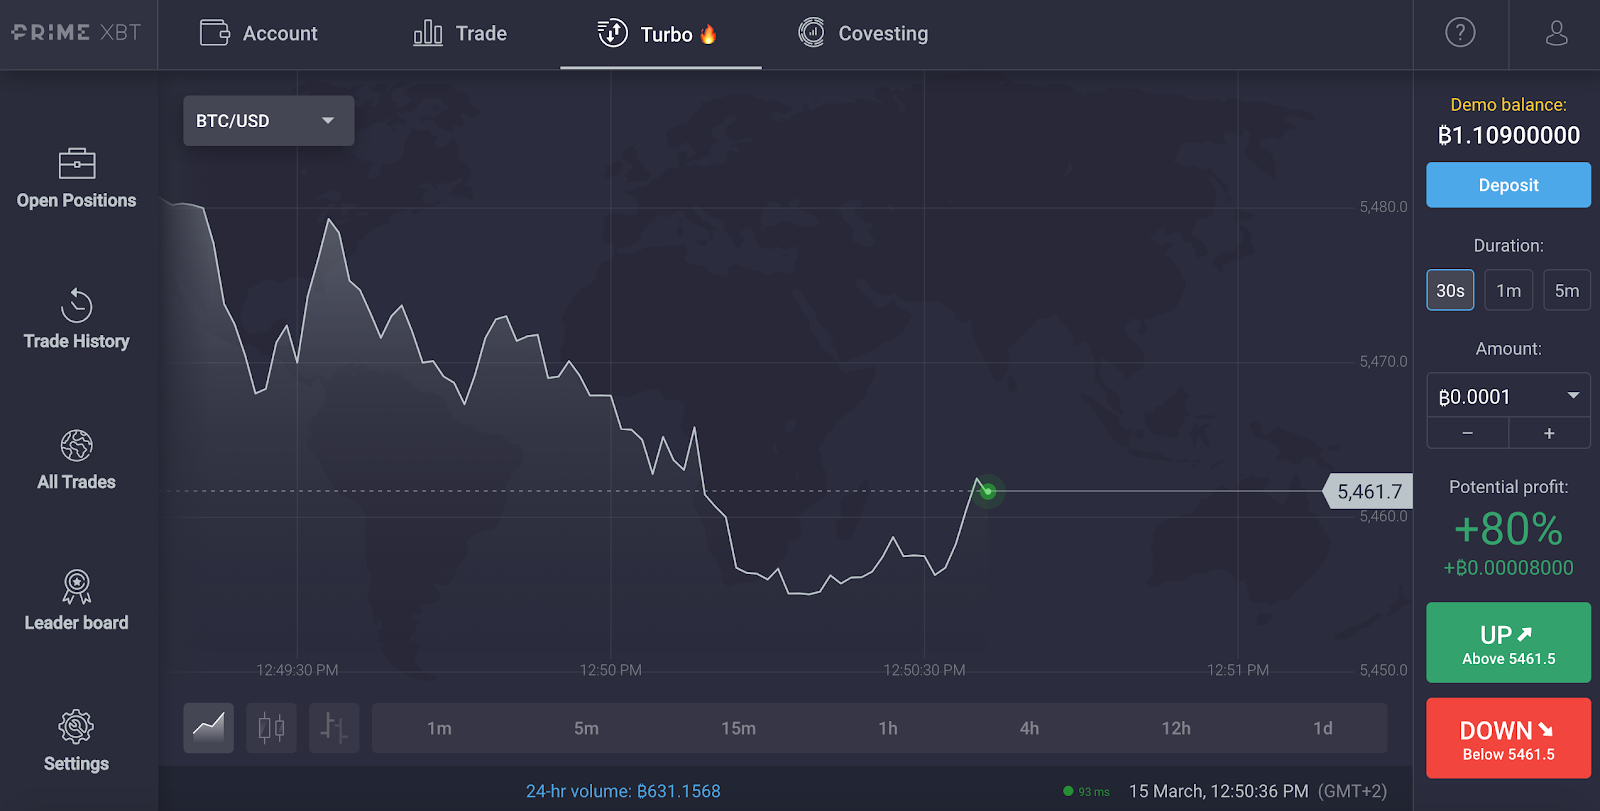
Task: Open the Settings gear icon
Action: (x=76, y=727)
